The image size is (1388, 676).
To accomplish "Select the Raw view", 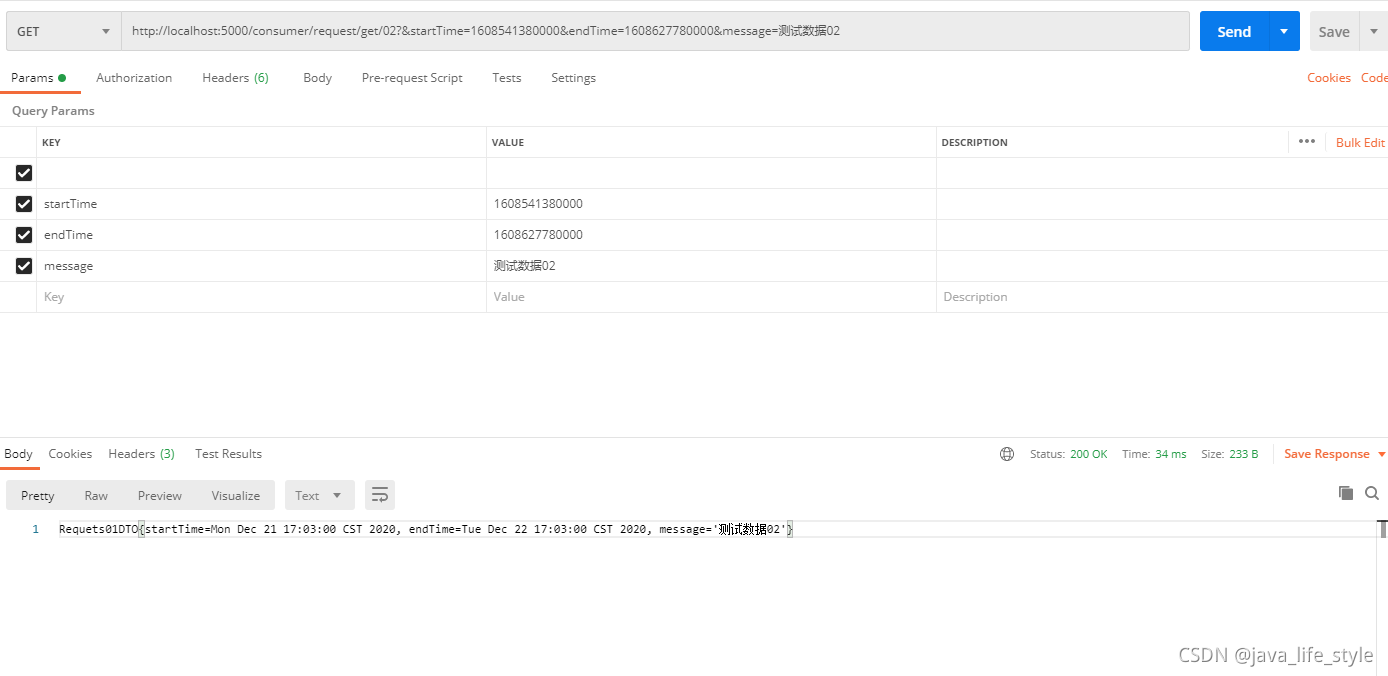I will click(x=96, y=496).
